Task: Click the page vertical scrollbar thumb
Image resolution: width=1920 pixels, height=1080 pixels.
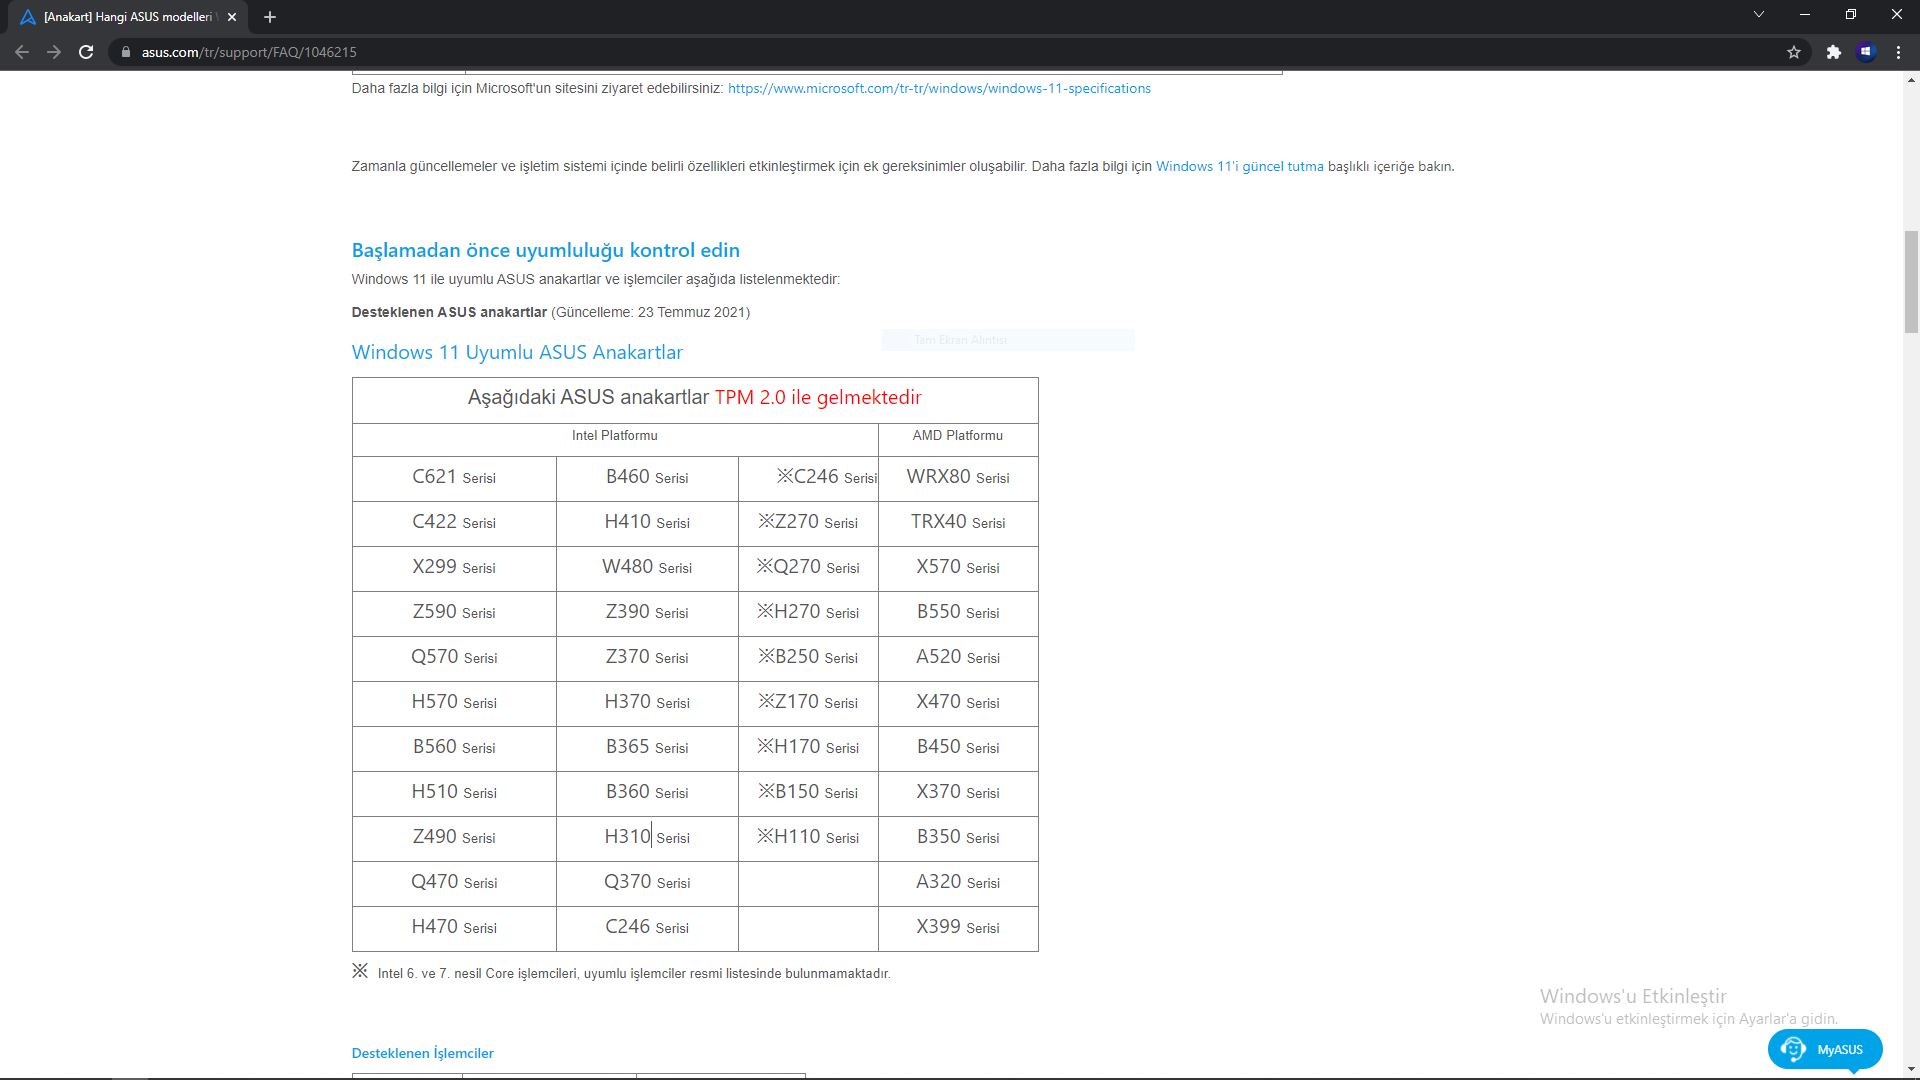Action: [x=1911, y=281]
